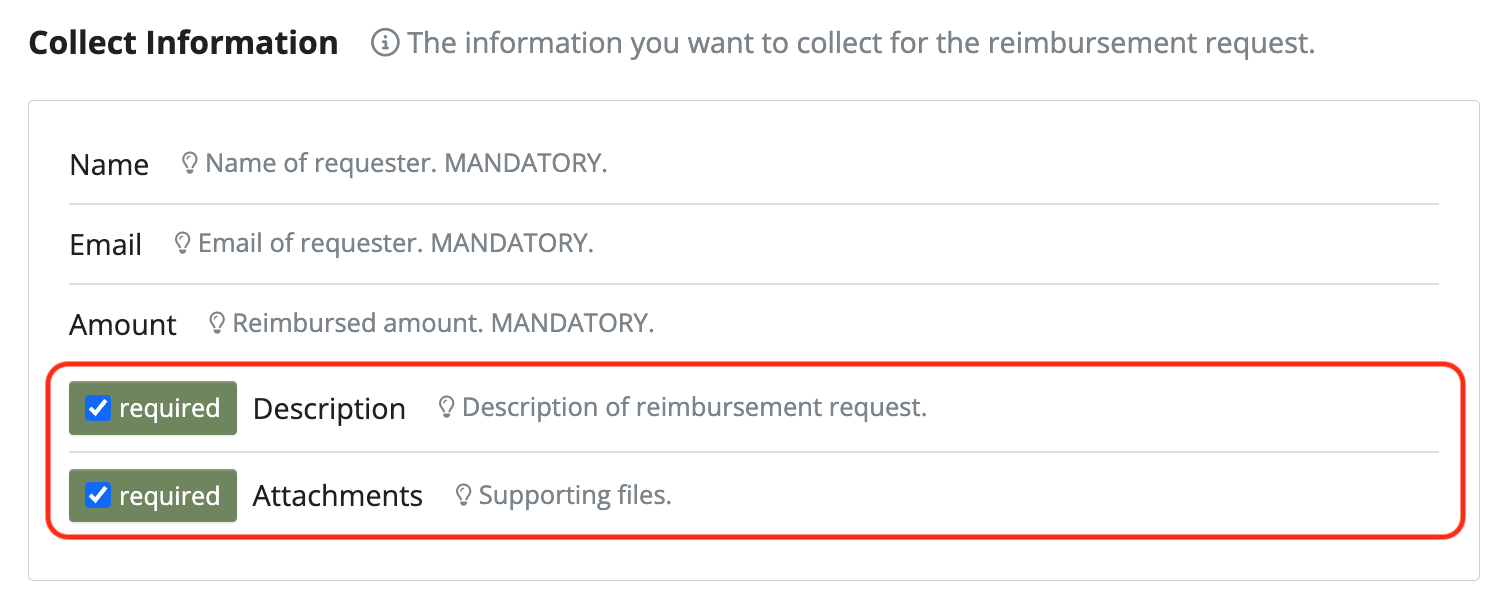Click the lightbulb hint icon next to Amount
The image size is (1510, 600).
tap(216, 323)
